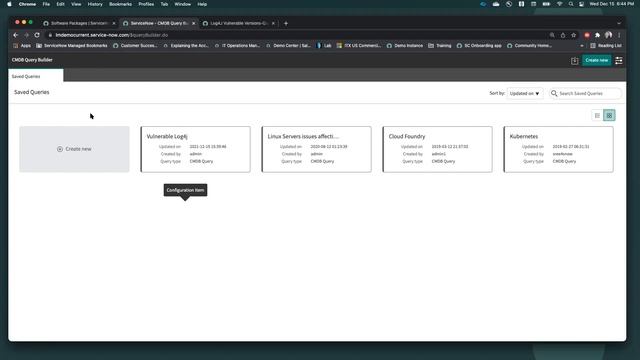Open a new browser tab with the plus

click(x=286, y=23)
